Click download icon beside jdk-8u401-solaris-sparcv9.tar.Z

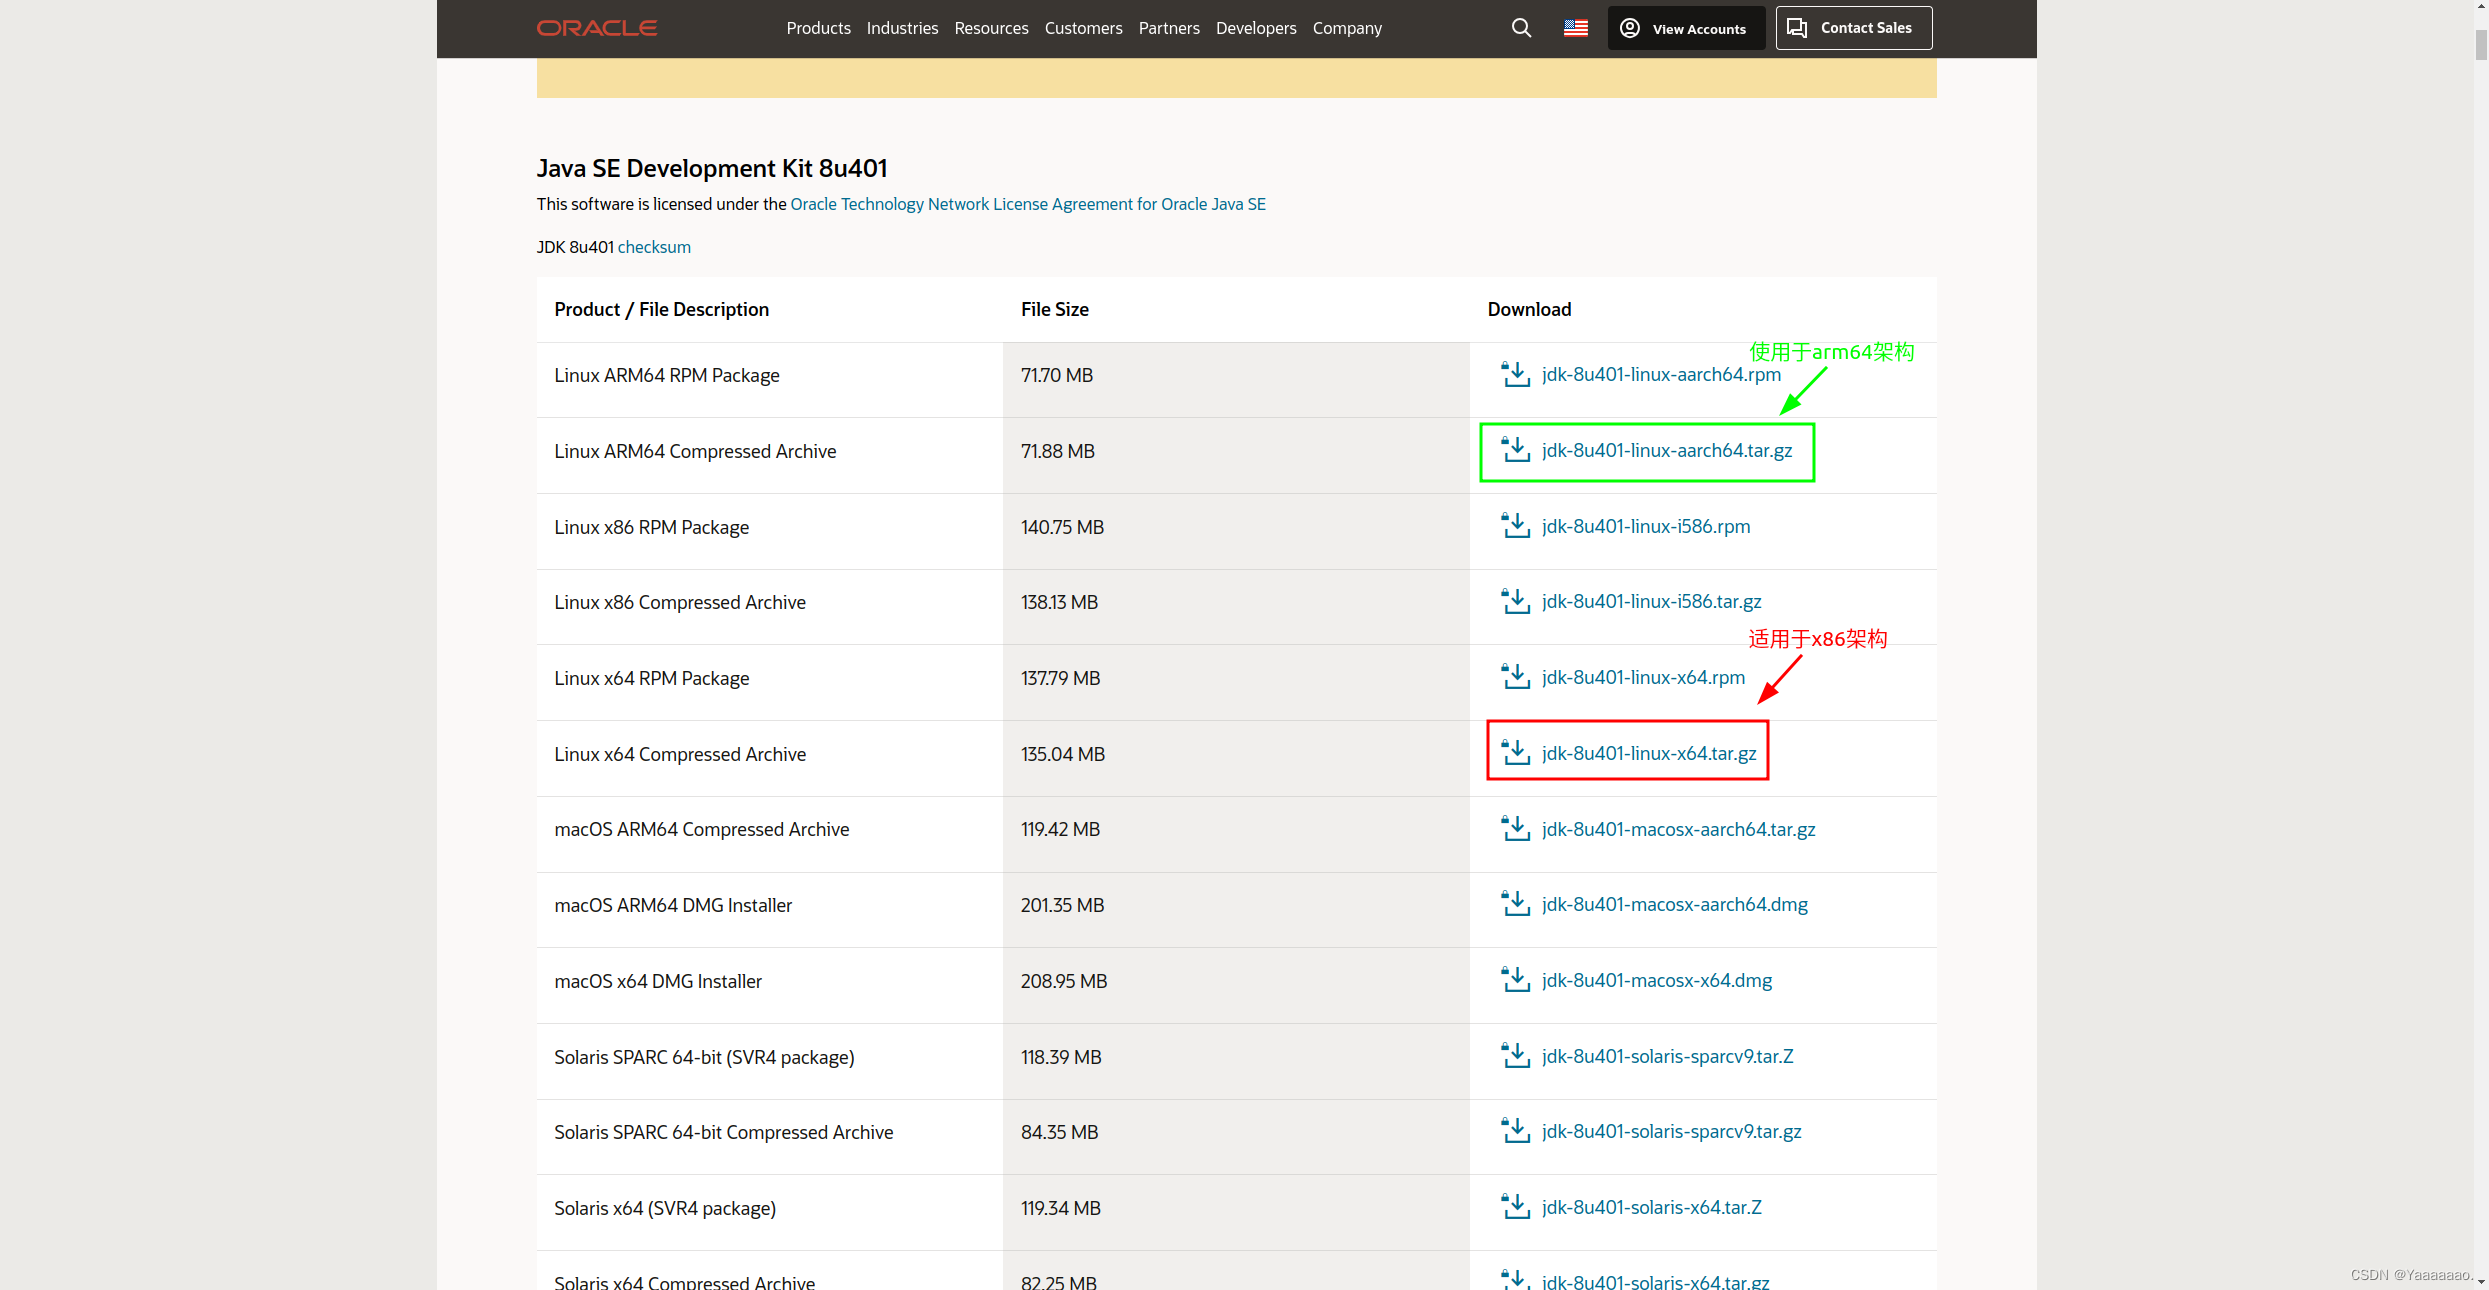[1516, 1056]
